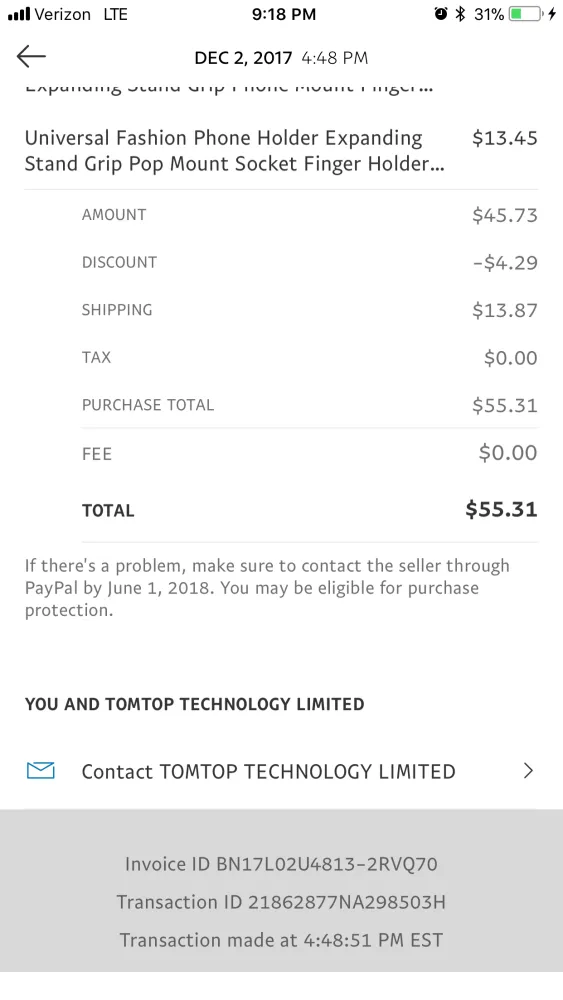The image size is (563, 1000).
Task: Tap the DISCOUNT -$4.29 row
Action: [309, 262]
